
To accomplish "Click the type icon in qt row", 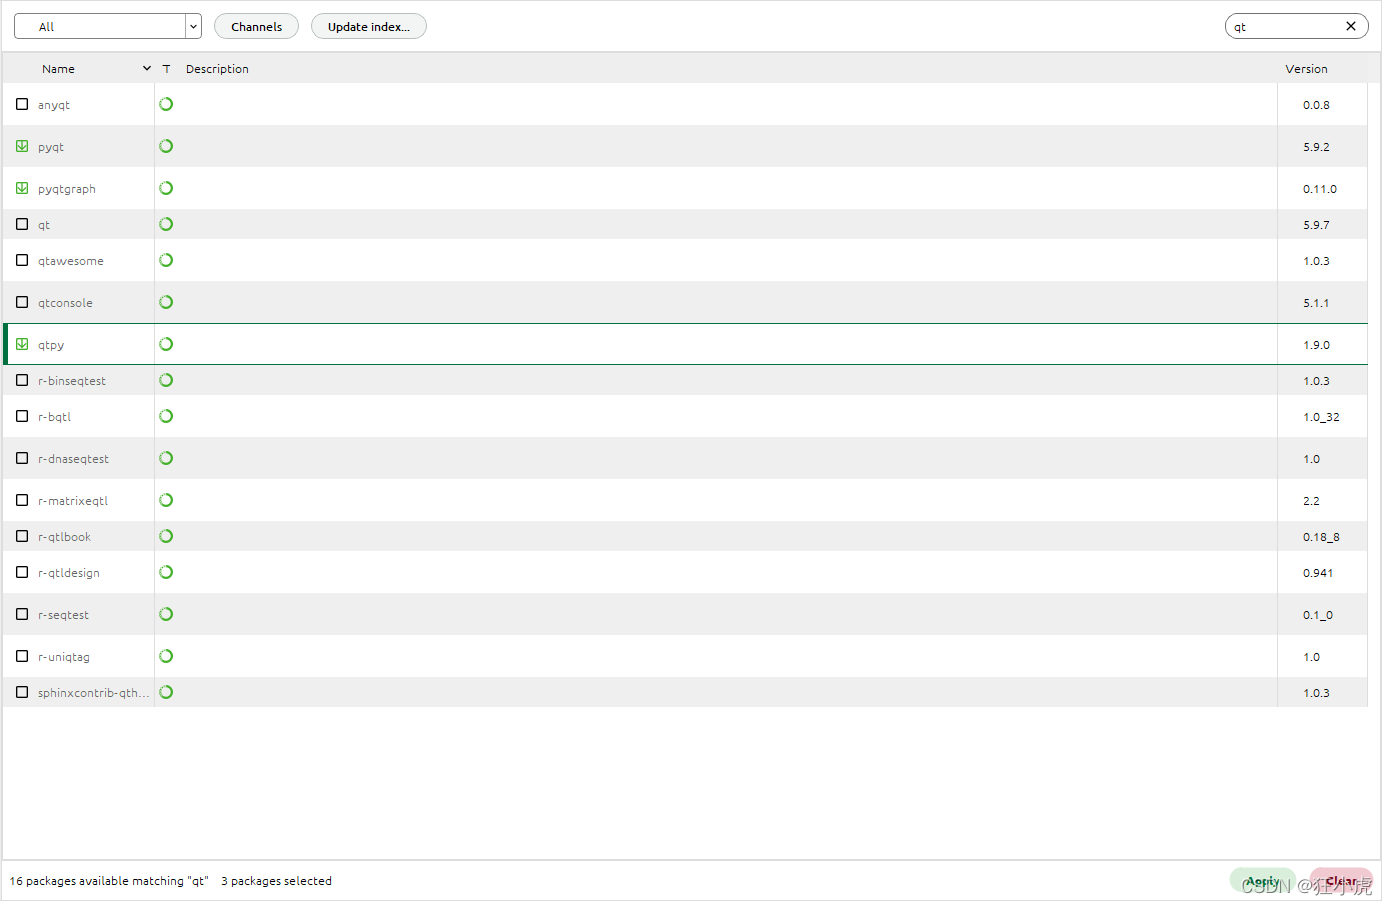I will [166, 224].
